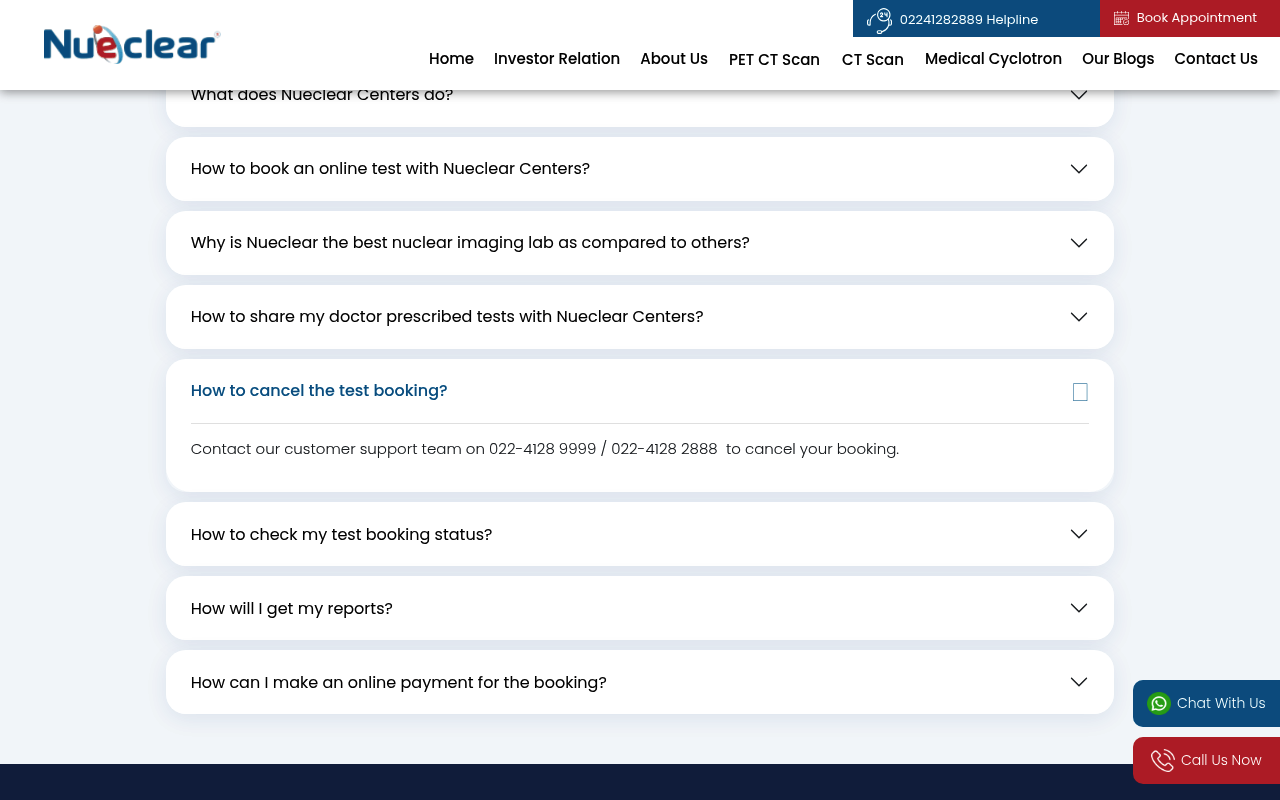Click the Nueclear logo

pos(131,45)
